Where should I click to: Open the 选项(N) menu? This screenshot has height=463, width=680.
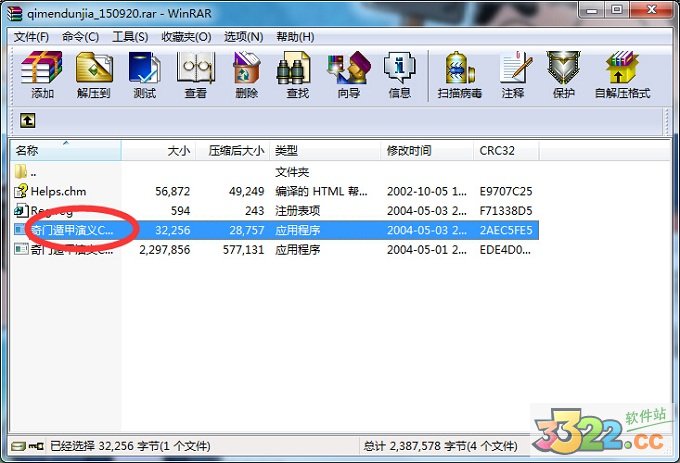(x=243, y=37)
